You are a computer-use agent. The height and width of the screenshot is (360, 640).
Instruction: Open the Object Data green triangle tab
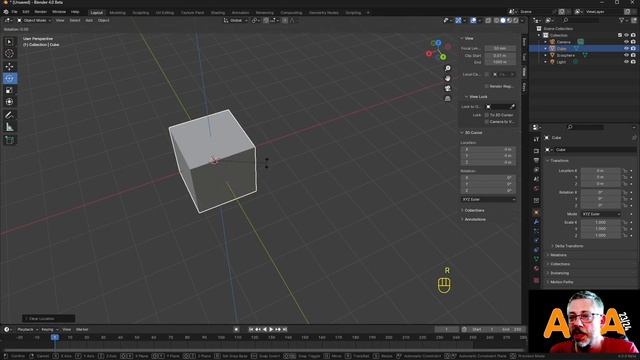536,259
